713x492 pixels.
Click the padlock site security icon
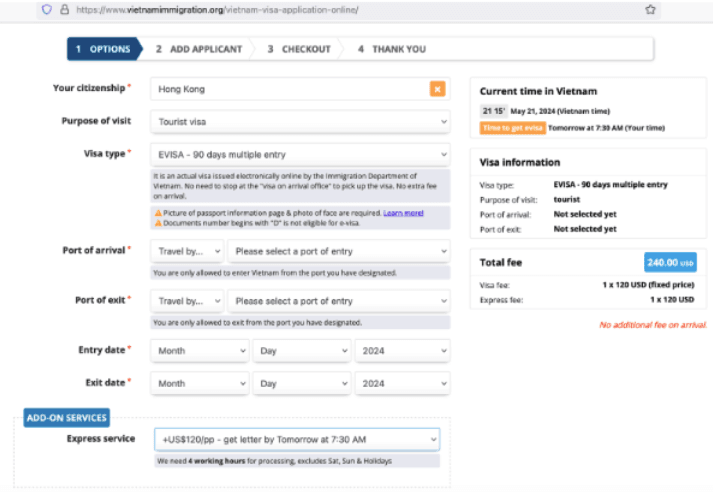tap(64, 9)
